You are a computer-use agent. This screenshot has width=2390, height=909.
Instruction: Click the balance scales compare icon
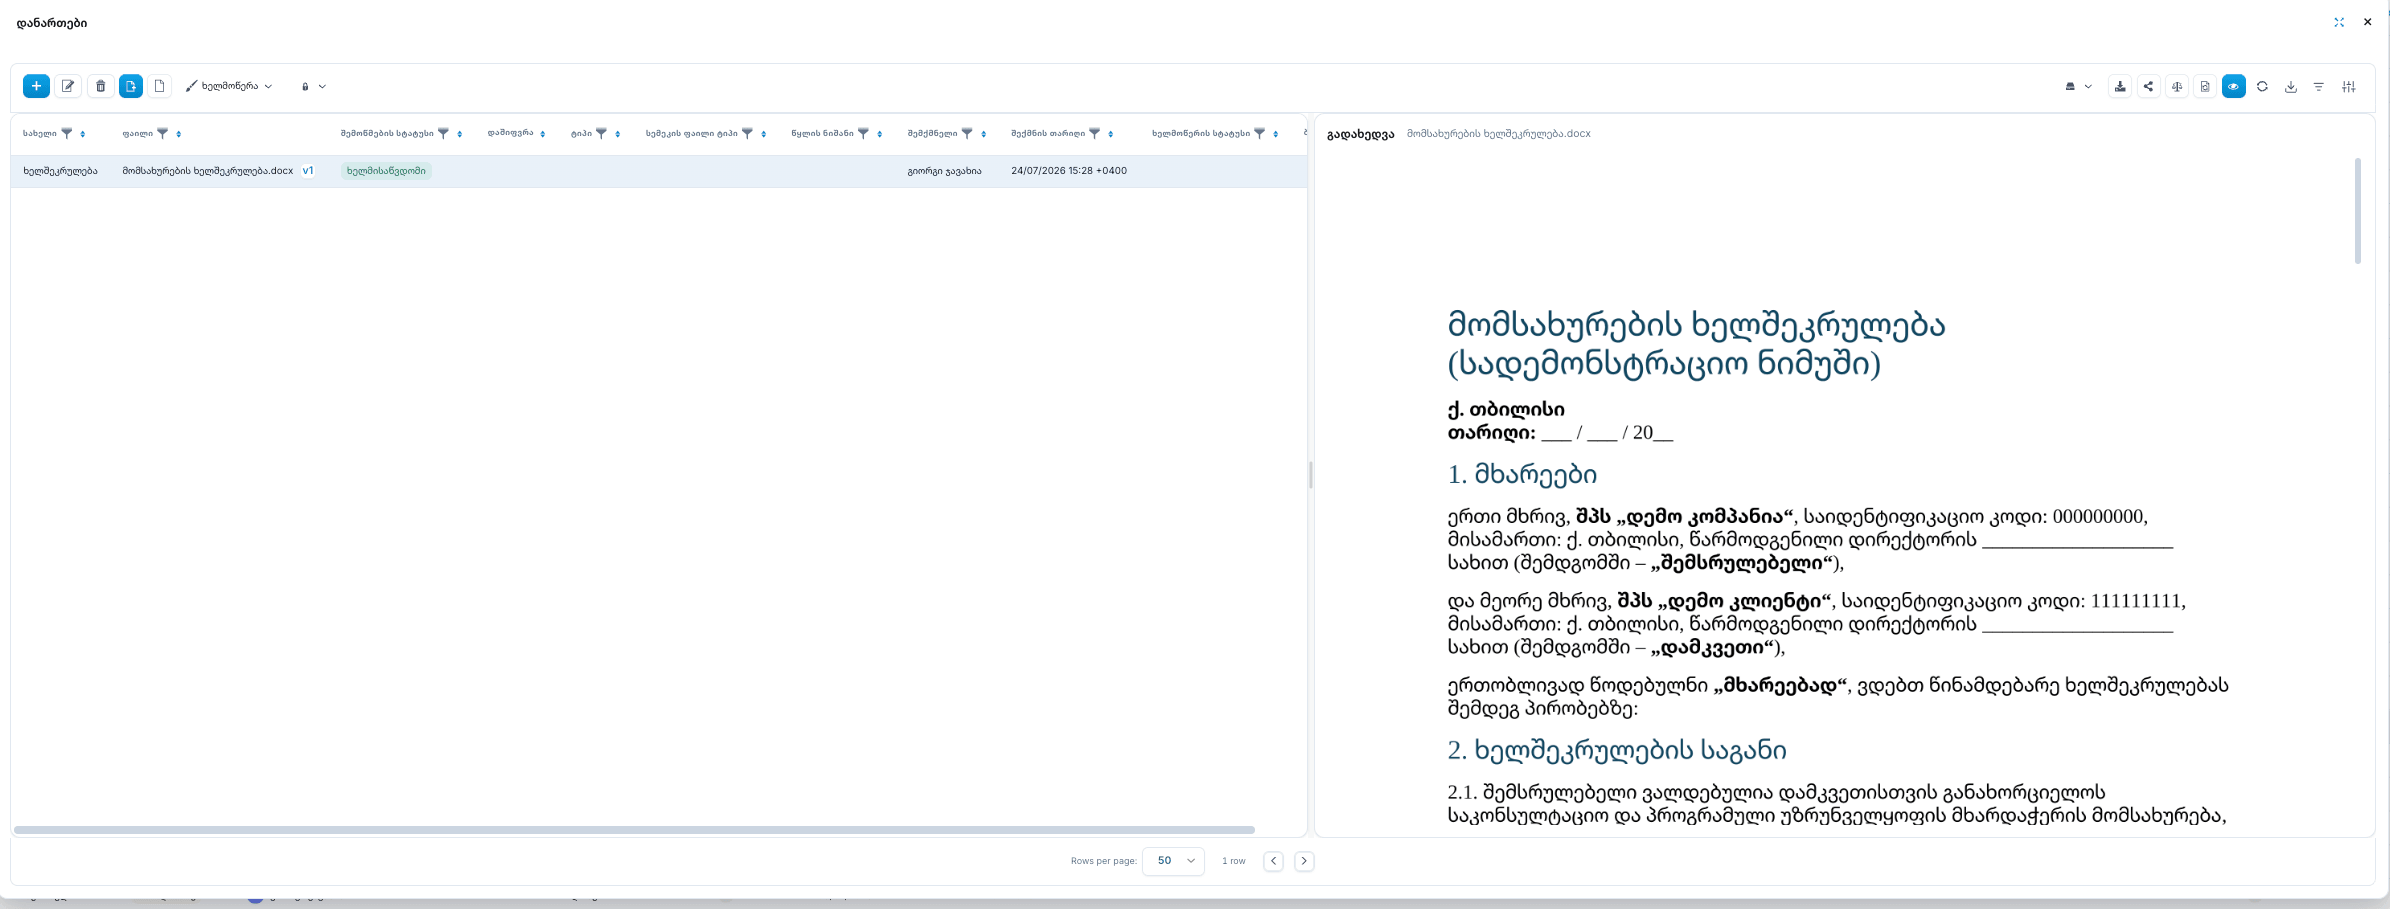[x=2177, y=86]
